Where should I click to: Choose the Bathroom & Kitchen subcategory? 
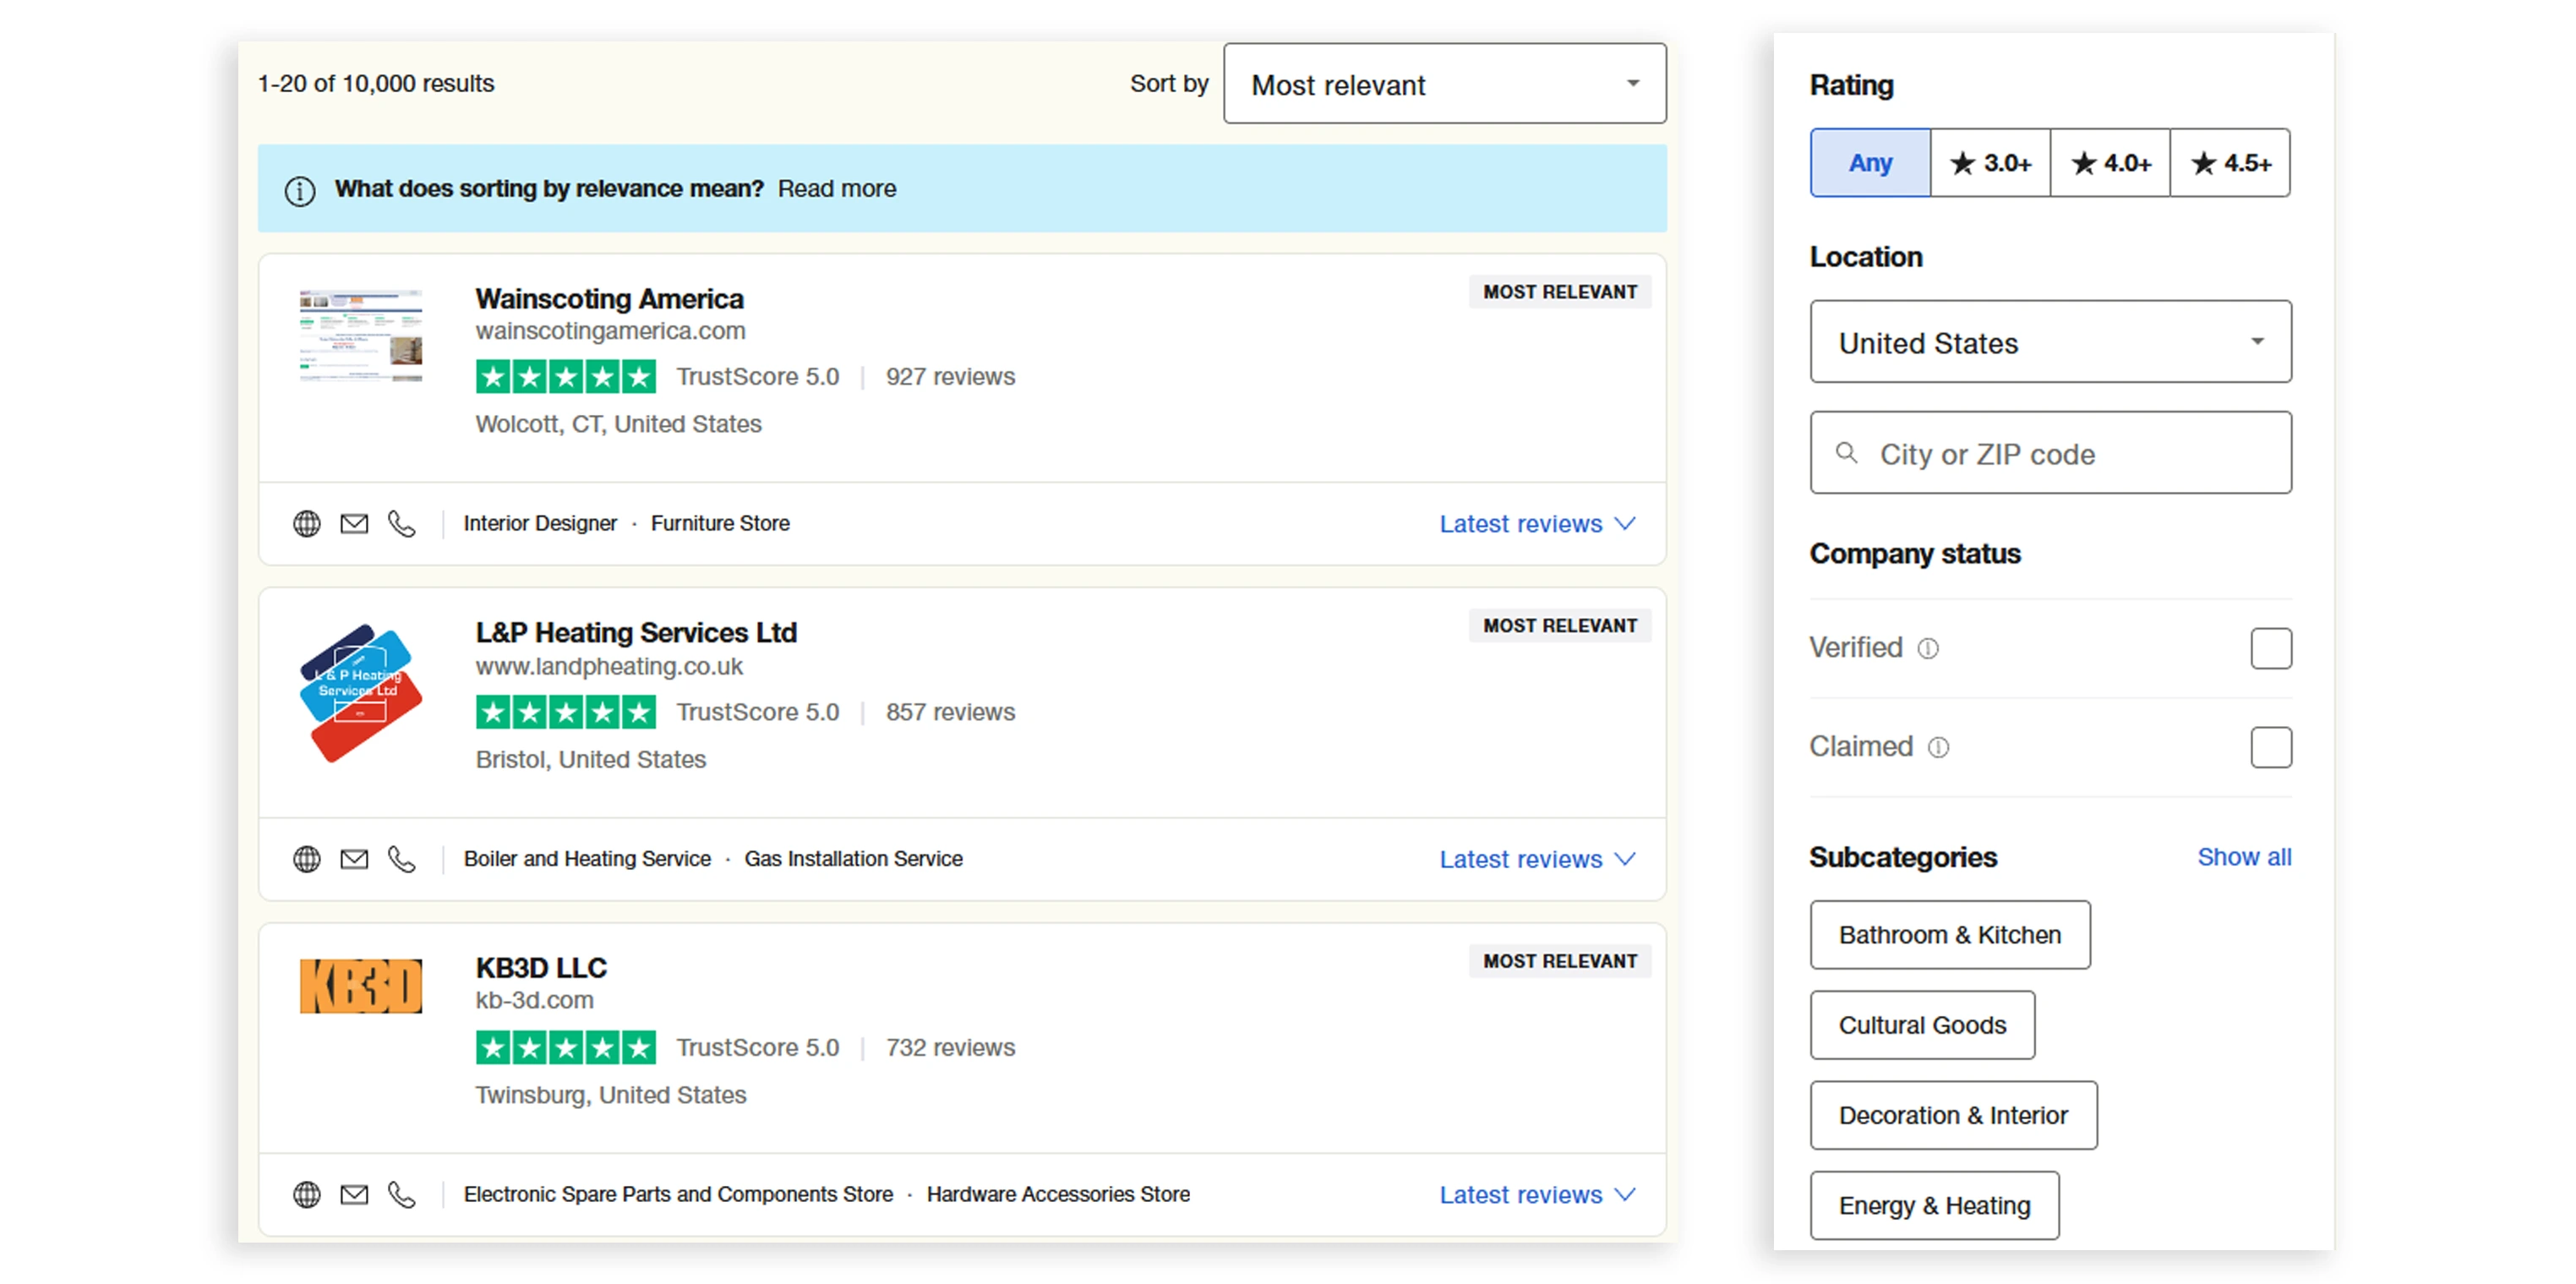point(1949,934)
